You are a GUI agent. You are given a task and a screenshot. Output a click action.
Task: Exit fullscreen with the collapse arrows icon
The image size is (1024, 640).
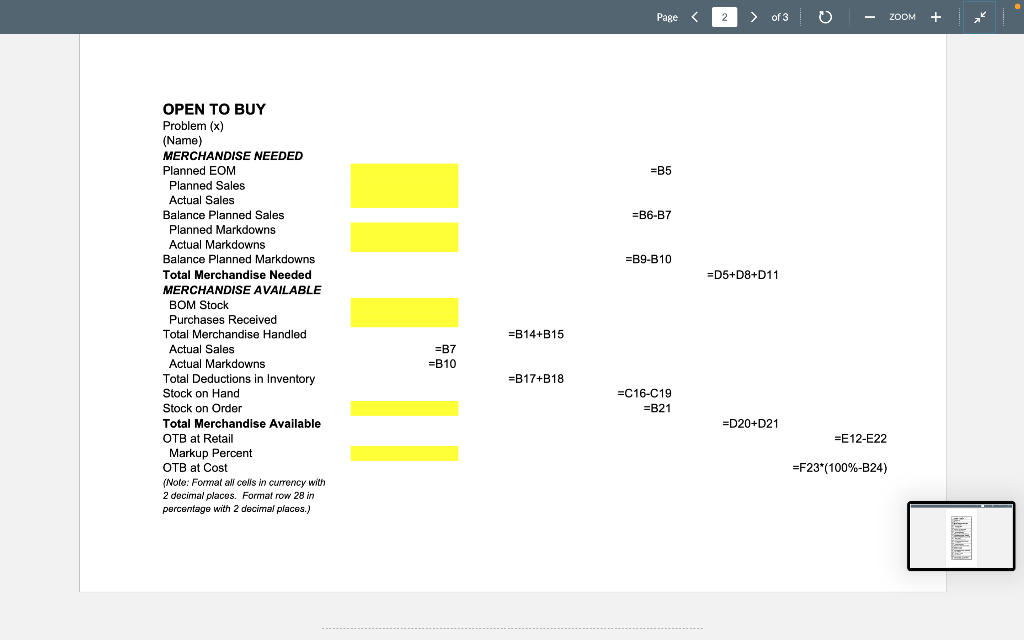click(x=980, y=17)
